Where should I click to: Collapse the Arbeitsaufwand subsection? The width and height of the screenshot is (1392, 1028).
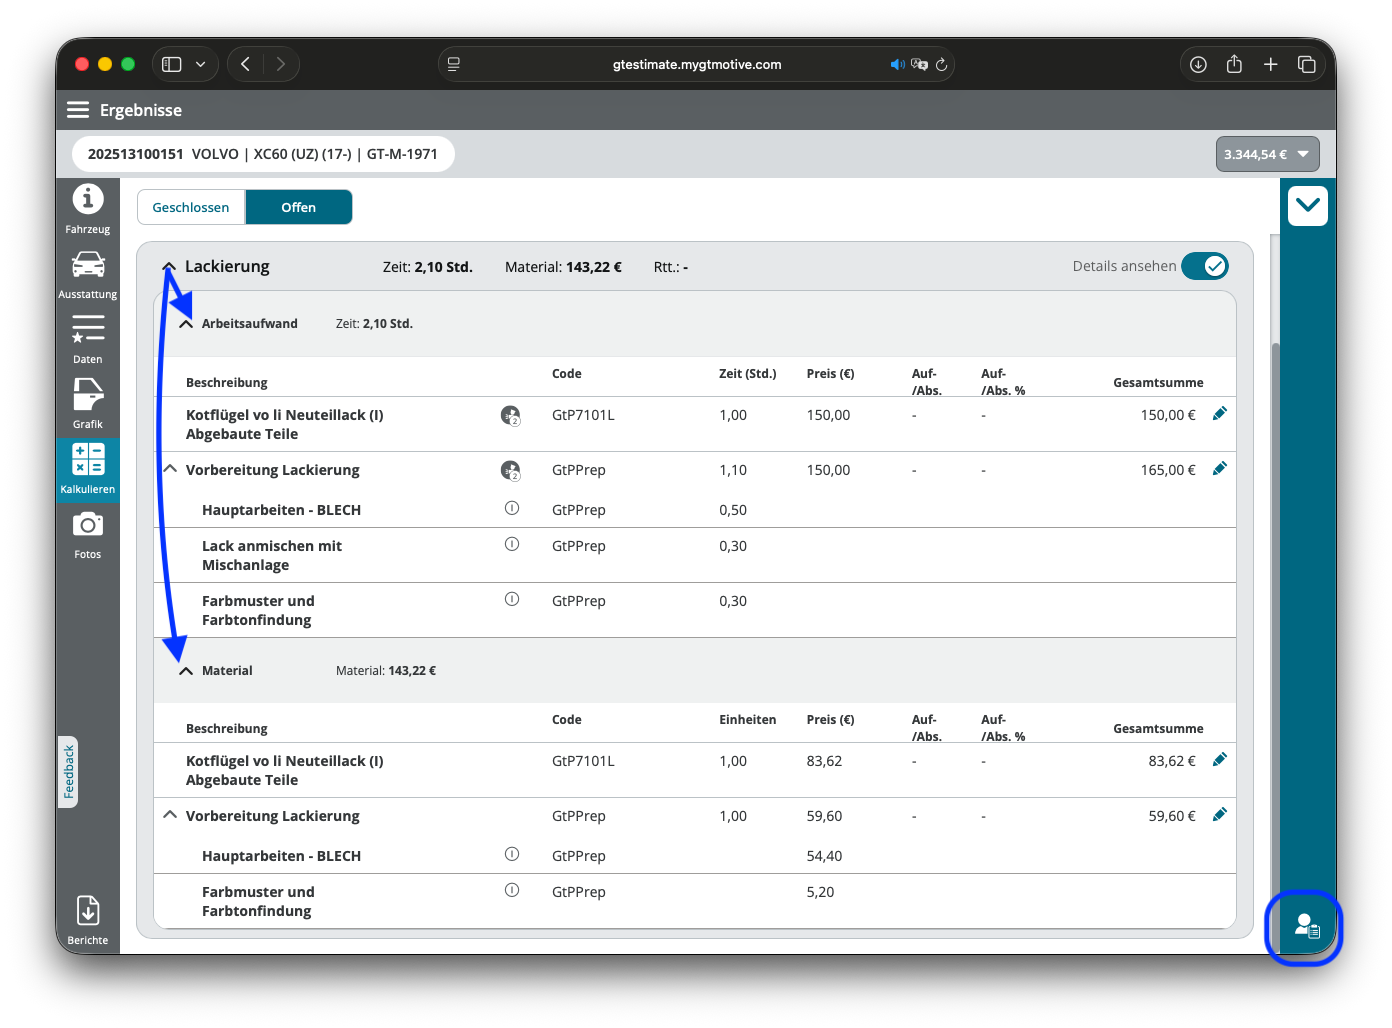(x=186, y=324)
